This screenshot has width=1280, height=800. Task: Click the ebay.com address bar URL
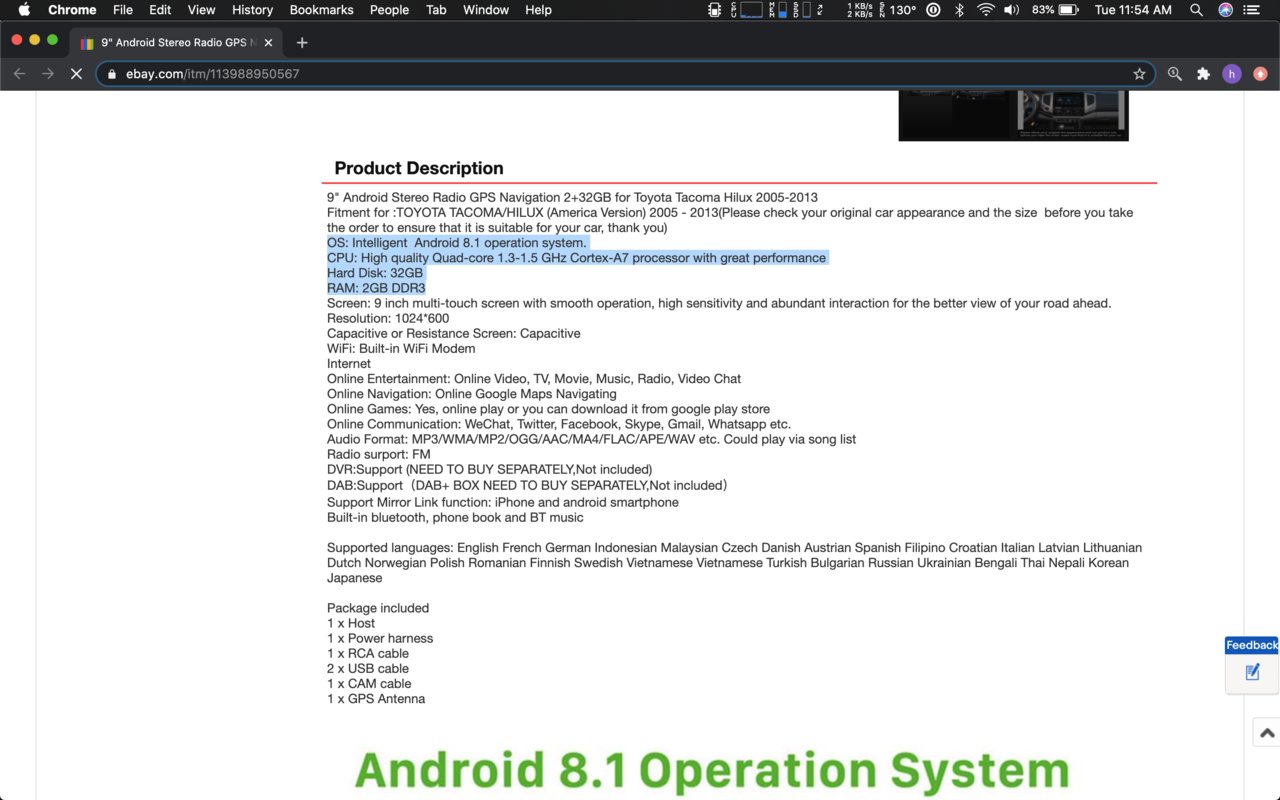coord(212,74)
